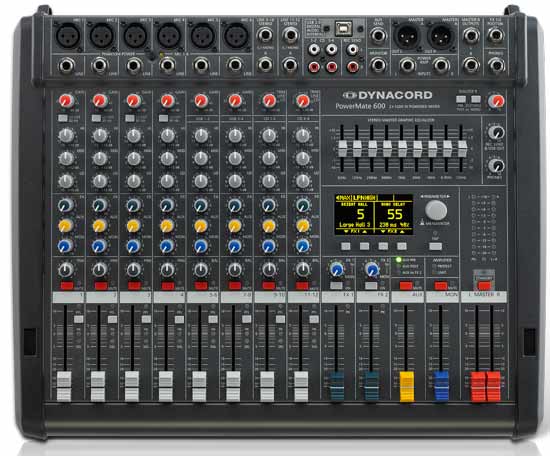This screenshot has width=550, height=456.
Task: Click the MID EQ knob on channel 1
Action: (x=66, y=159)
